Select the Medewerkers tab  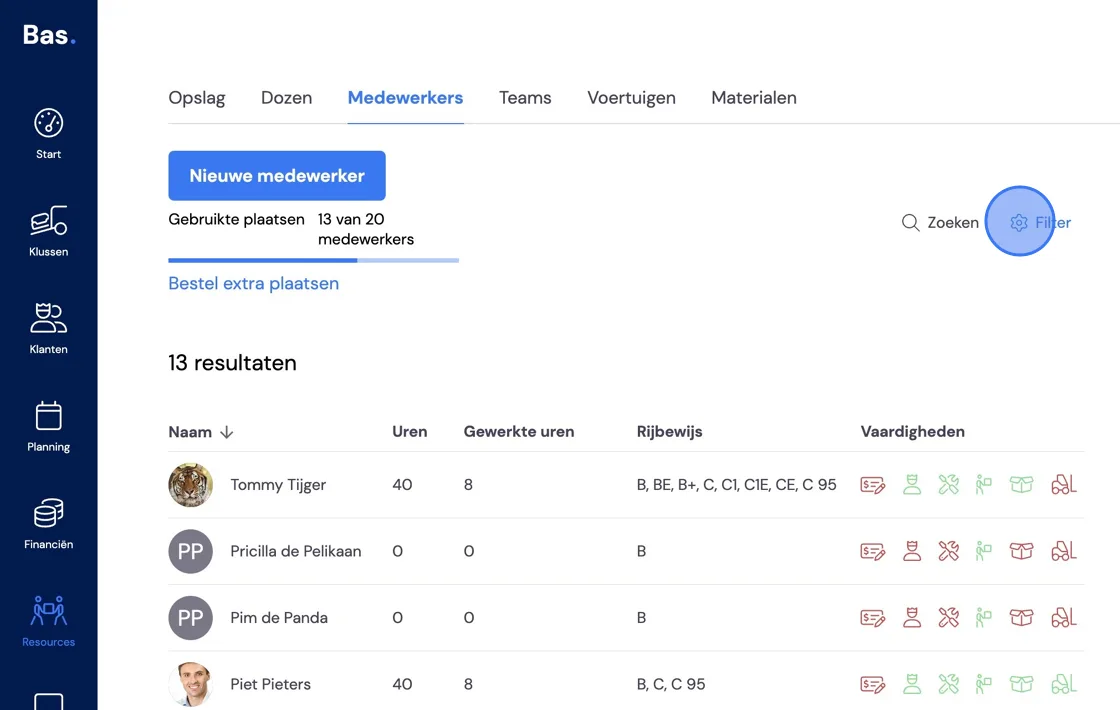[x=405, y=98]
